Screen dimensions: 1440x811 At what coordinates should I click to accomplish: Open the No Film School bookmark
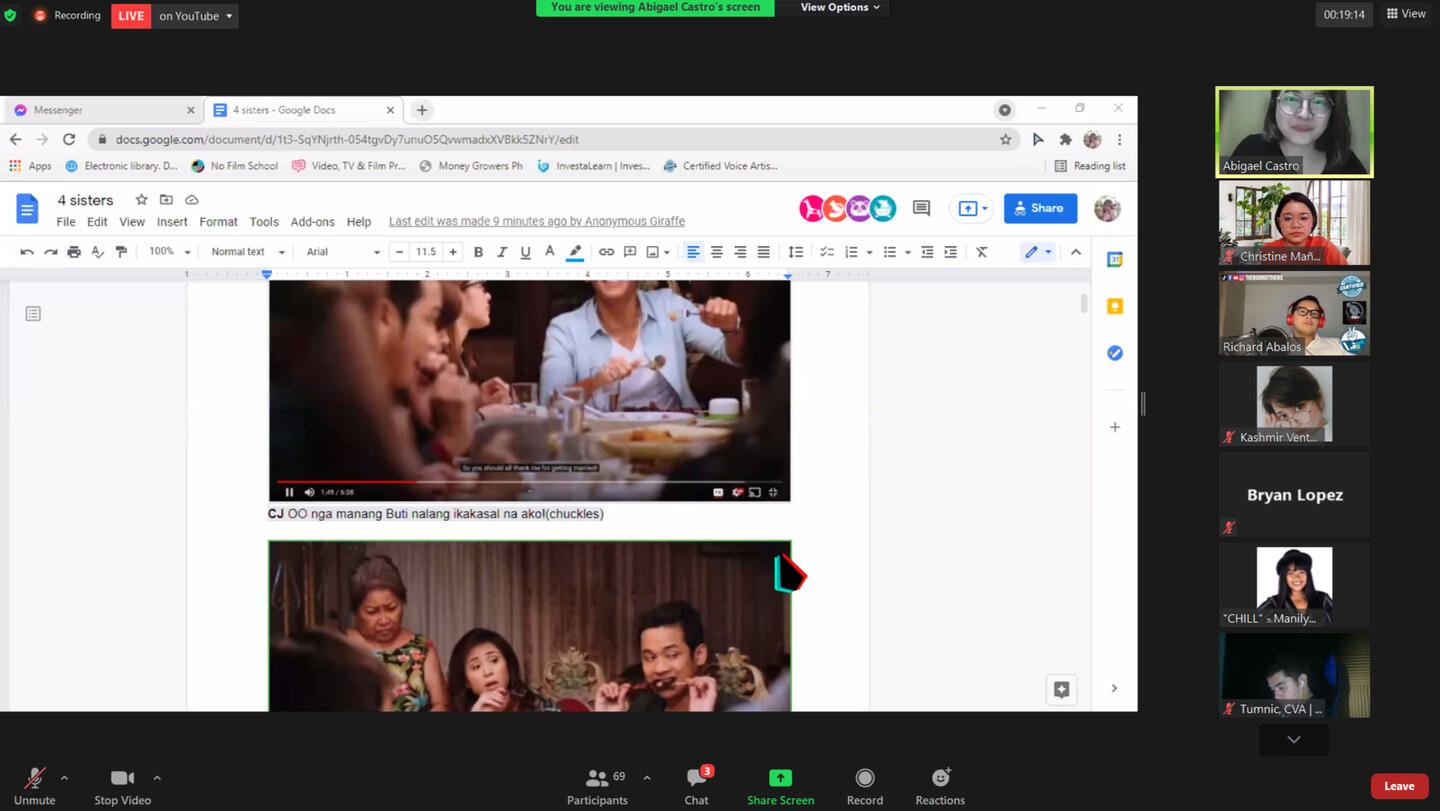(x=235, y=166)
